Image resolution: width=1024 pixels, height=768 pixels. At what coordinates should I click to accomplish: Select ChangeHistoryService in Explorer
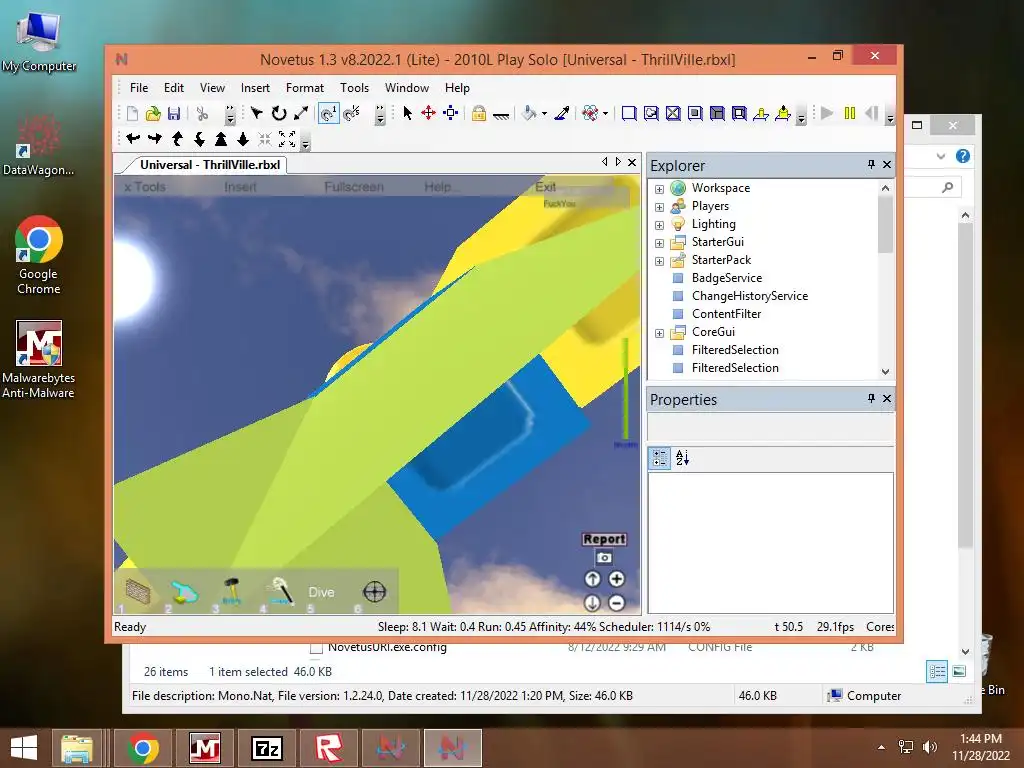coord(750,296)
